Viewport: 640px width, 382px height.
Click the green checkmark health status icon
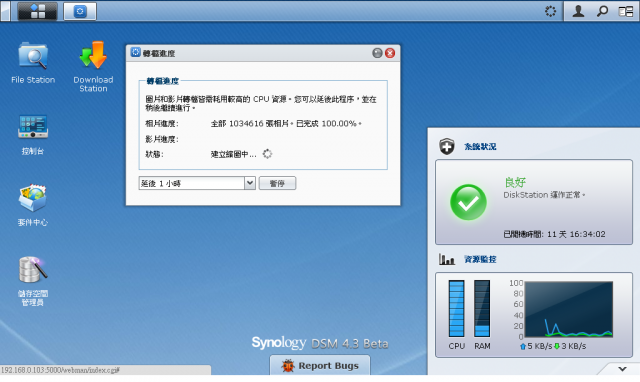pos(468,202)
